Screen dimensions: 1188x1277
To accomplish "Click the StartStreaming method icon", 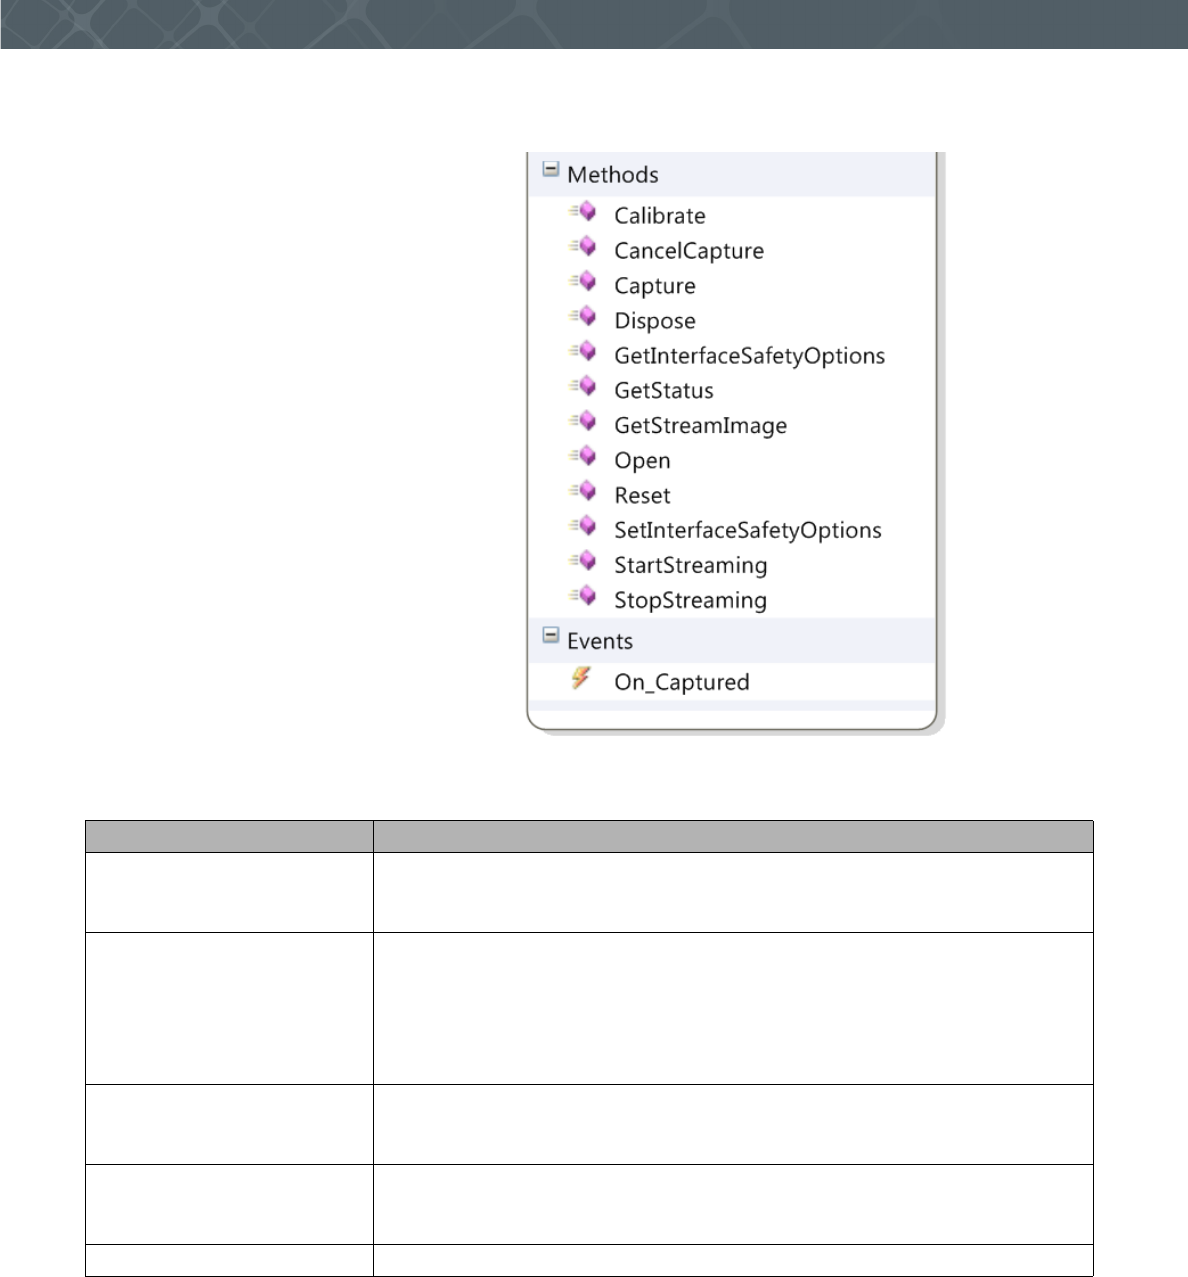I will point(583,561).
